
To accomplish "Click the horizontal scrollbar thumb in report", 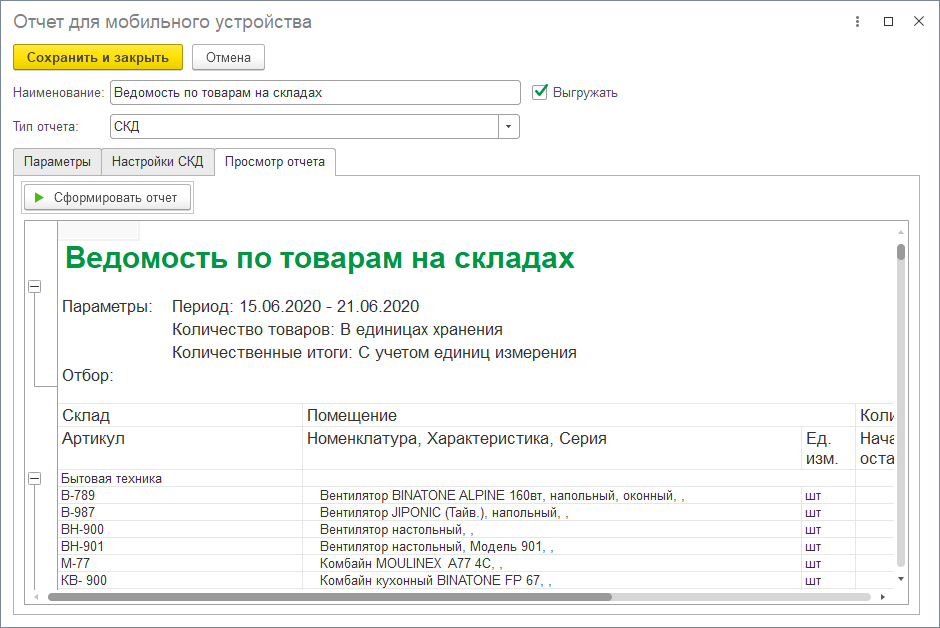I will pyautogui.click(x=330, y=597).
